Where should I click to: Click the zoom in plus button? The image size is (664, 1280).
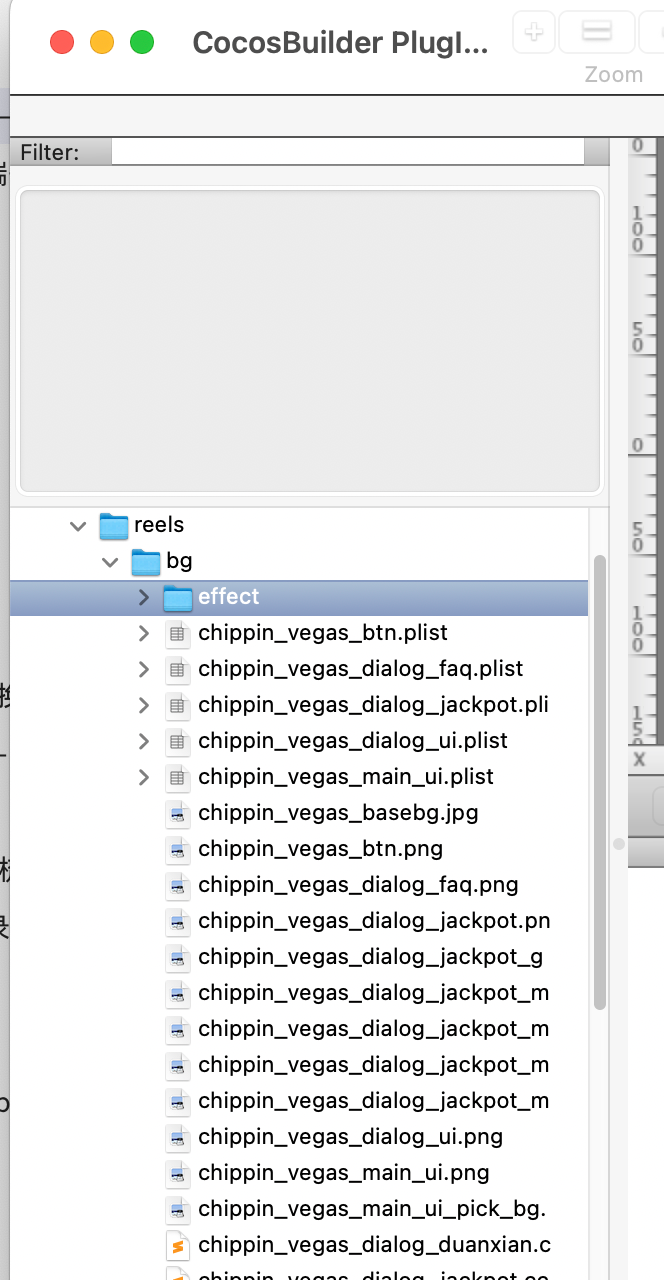534,32
